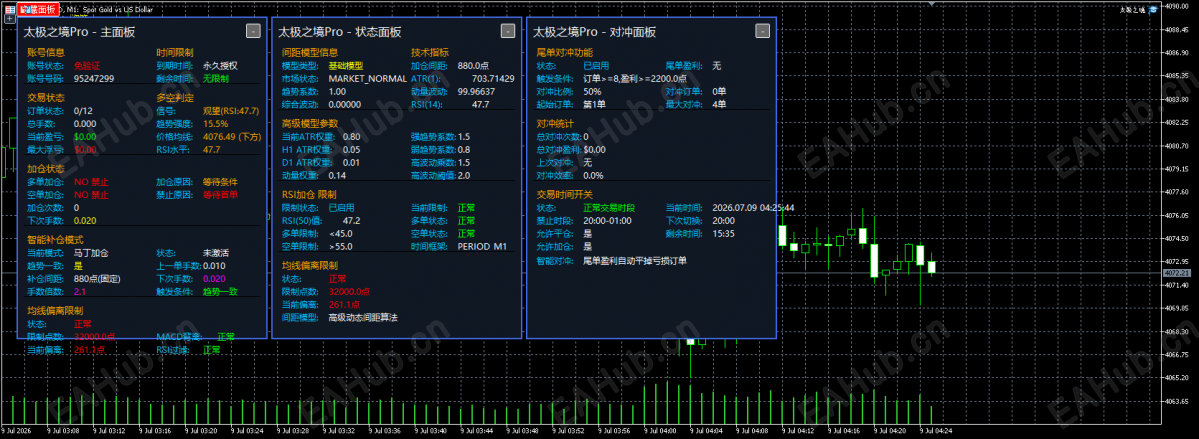Click the 等待条件 add-position reason
The height and width of the screenshot is (439, 1199).
tap(220, 182)
